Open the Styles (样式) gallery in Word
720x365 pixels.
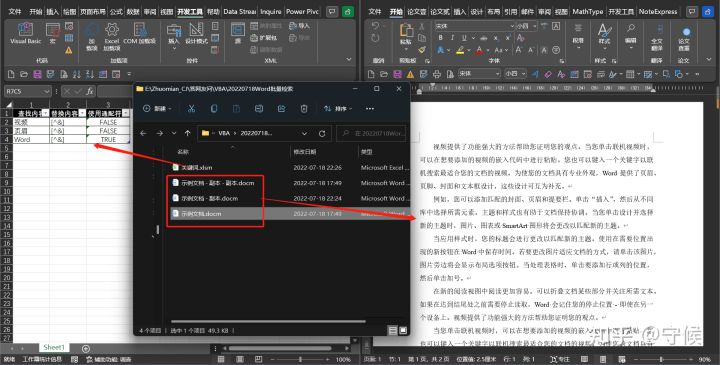click(x=603, y=35)
